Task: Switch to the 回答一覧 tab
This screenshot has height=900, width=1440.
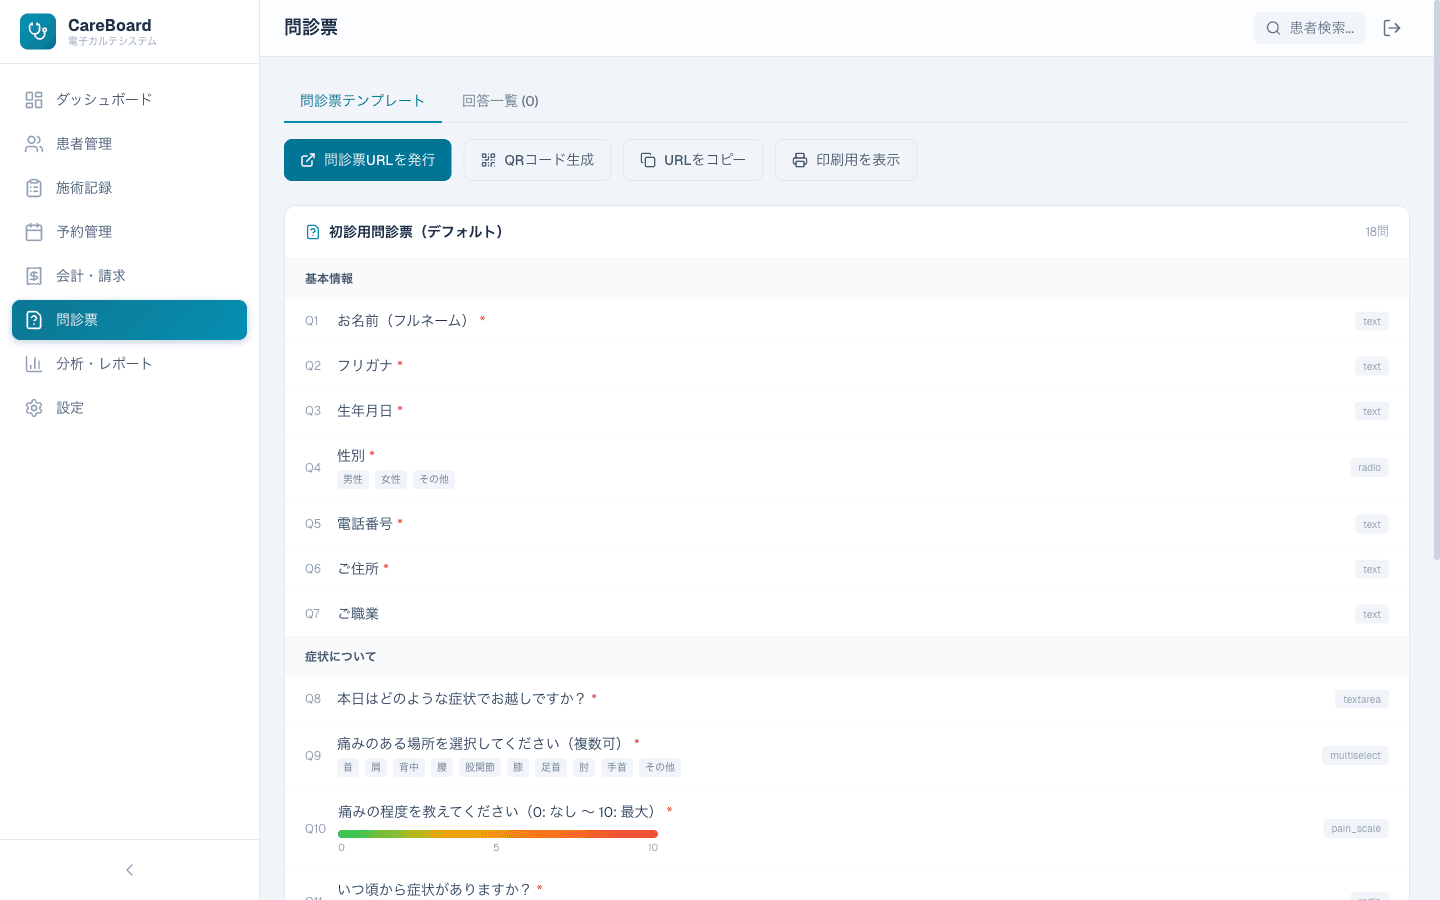Action: tap(500, 101)
